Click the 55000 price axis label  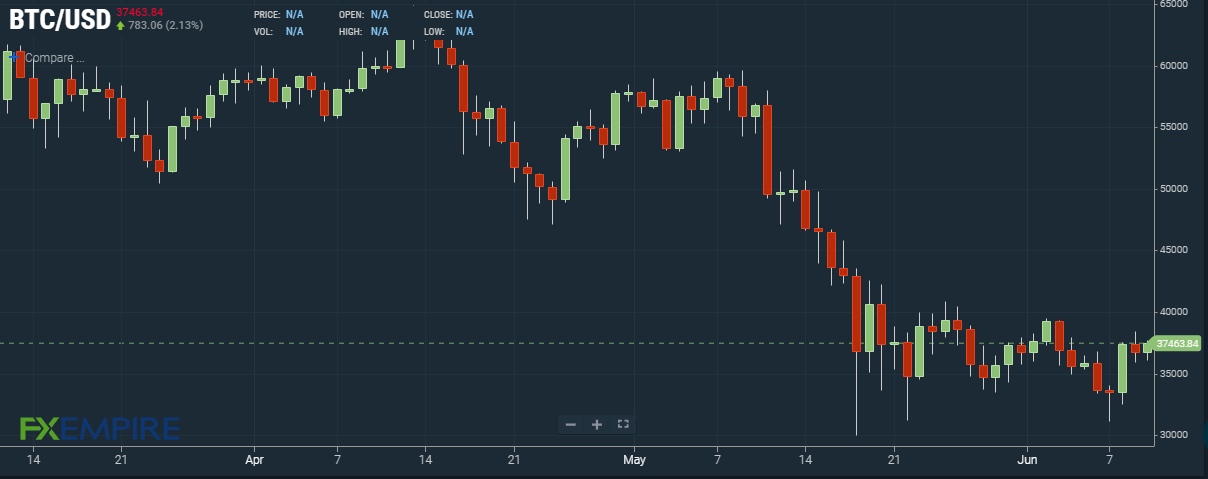1173,128
